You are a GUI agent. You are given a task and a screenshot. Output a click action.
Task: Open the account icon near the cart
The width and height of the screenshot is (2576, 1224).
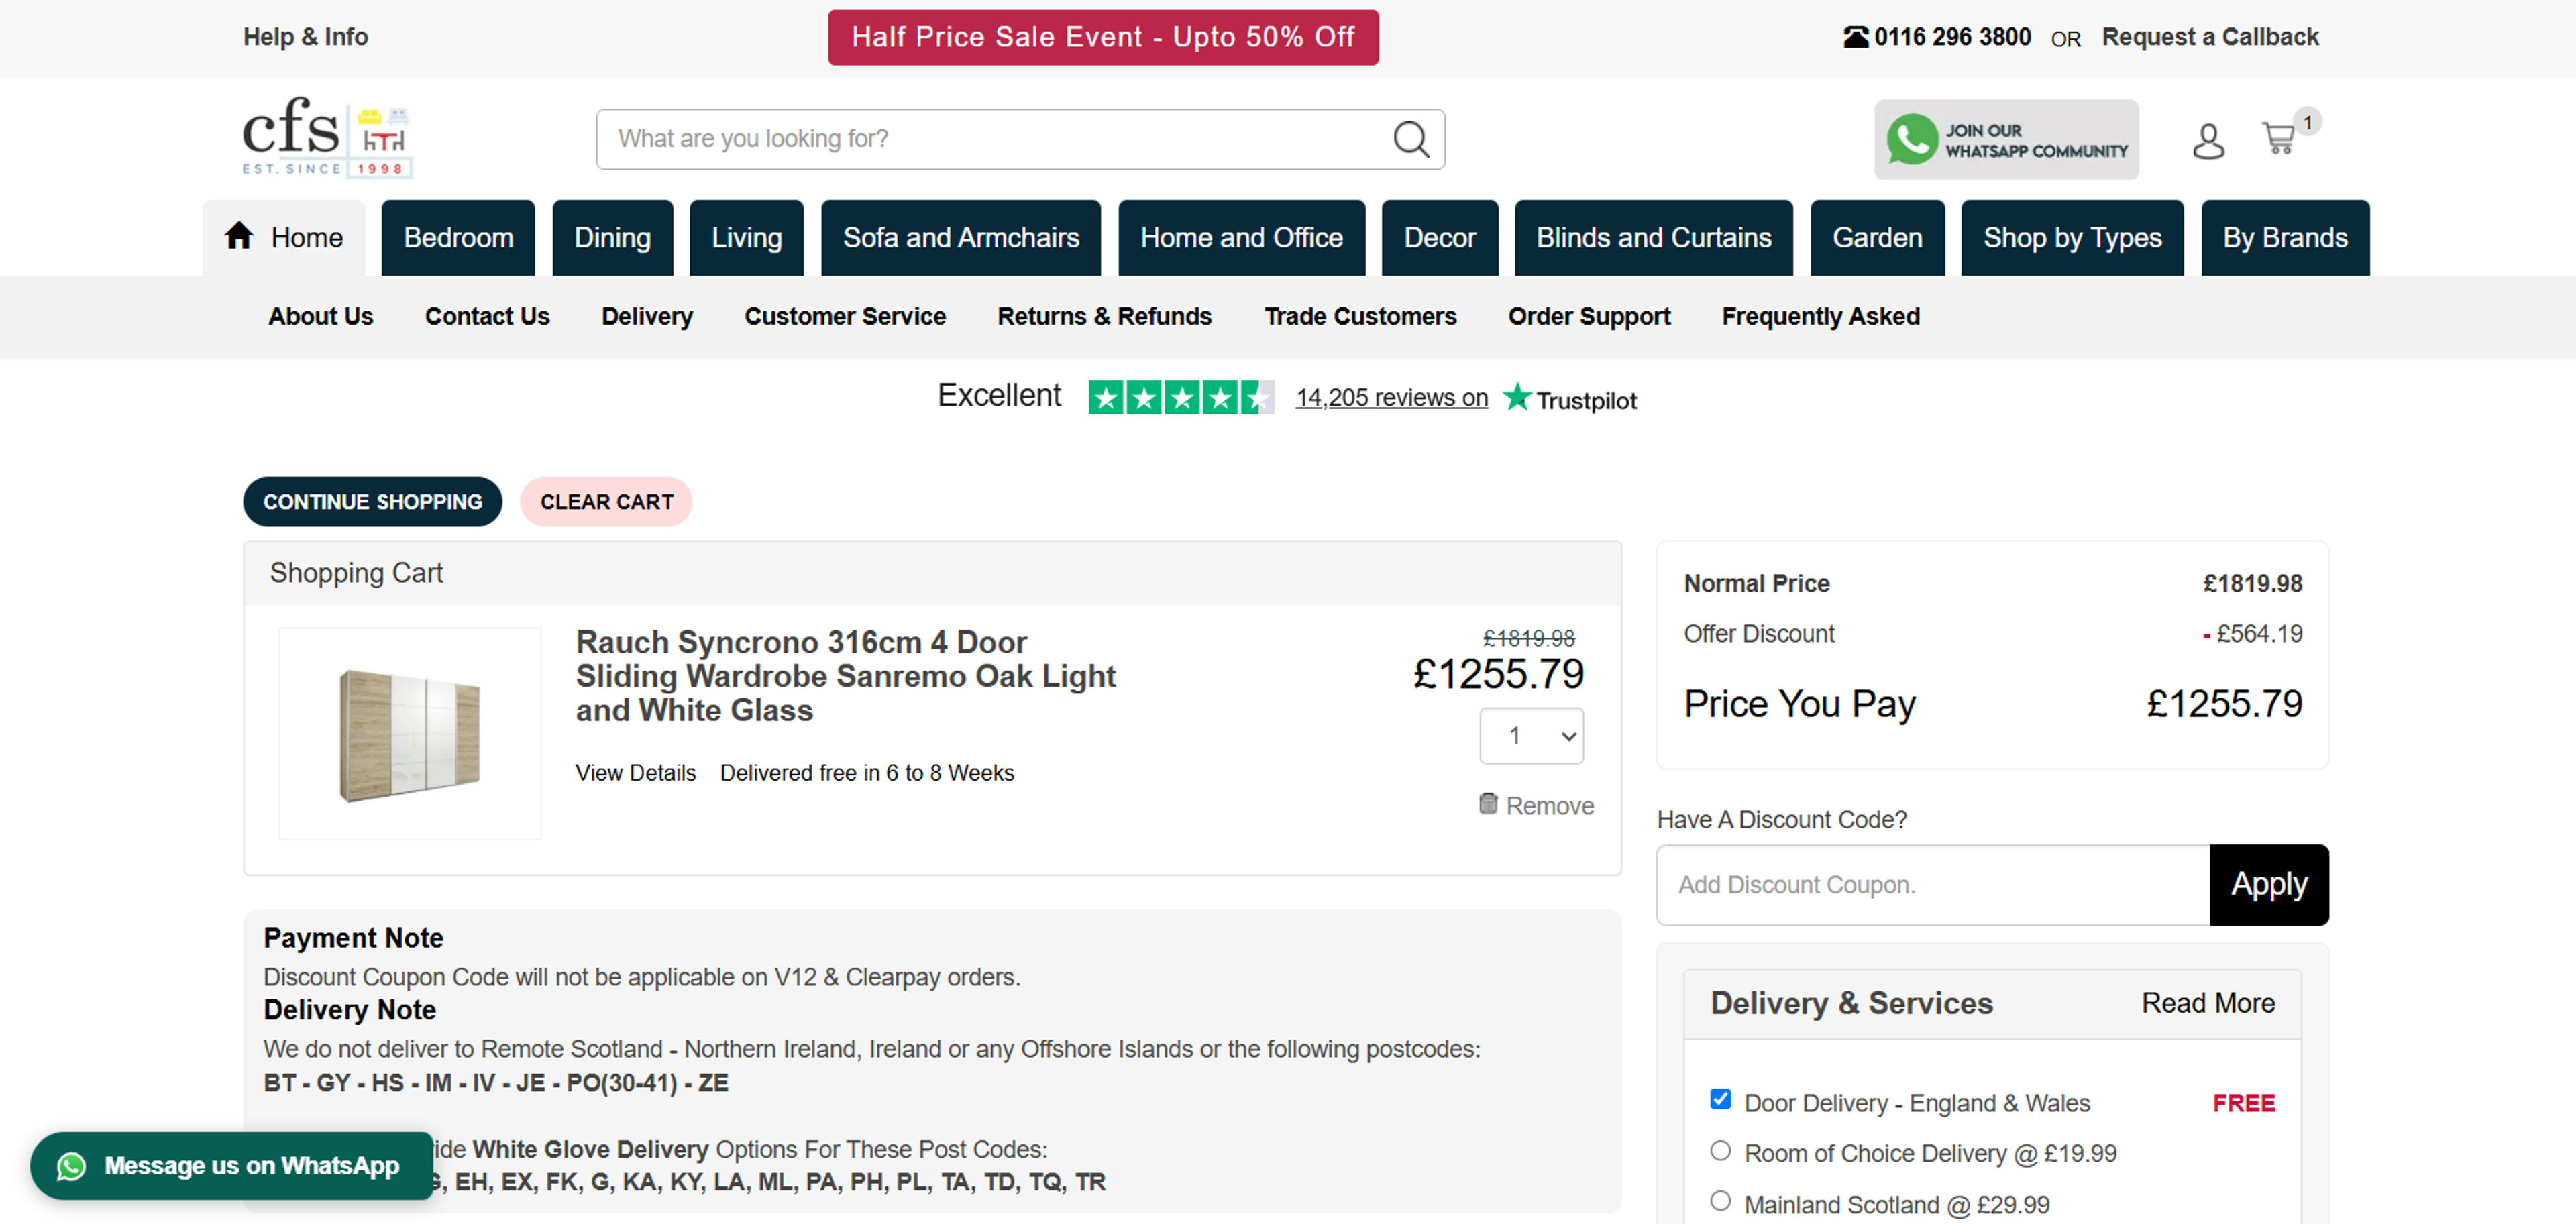[x=2208, y=142]
